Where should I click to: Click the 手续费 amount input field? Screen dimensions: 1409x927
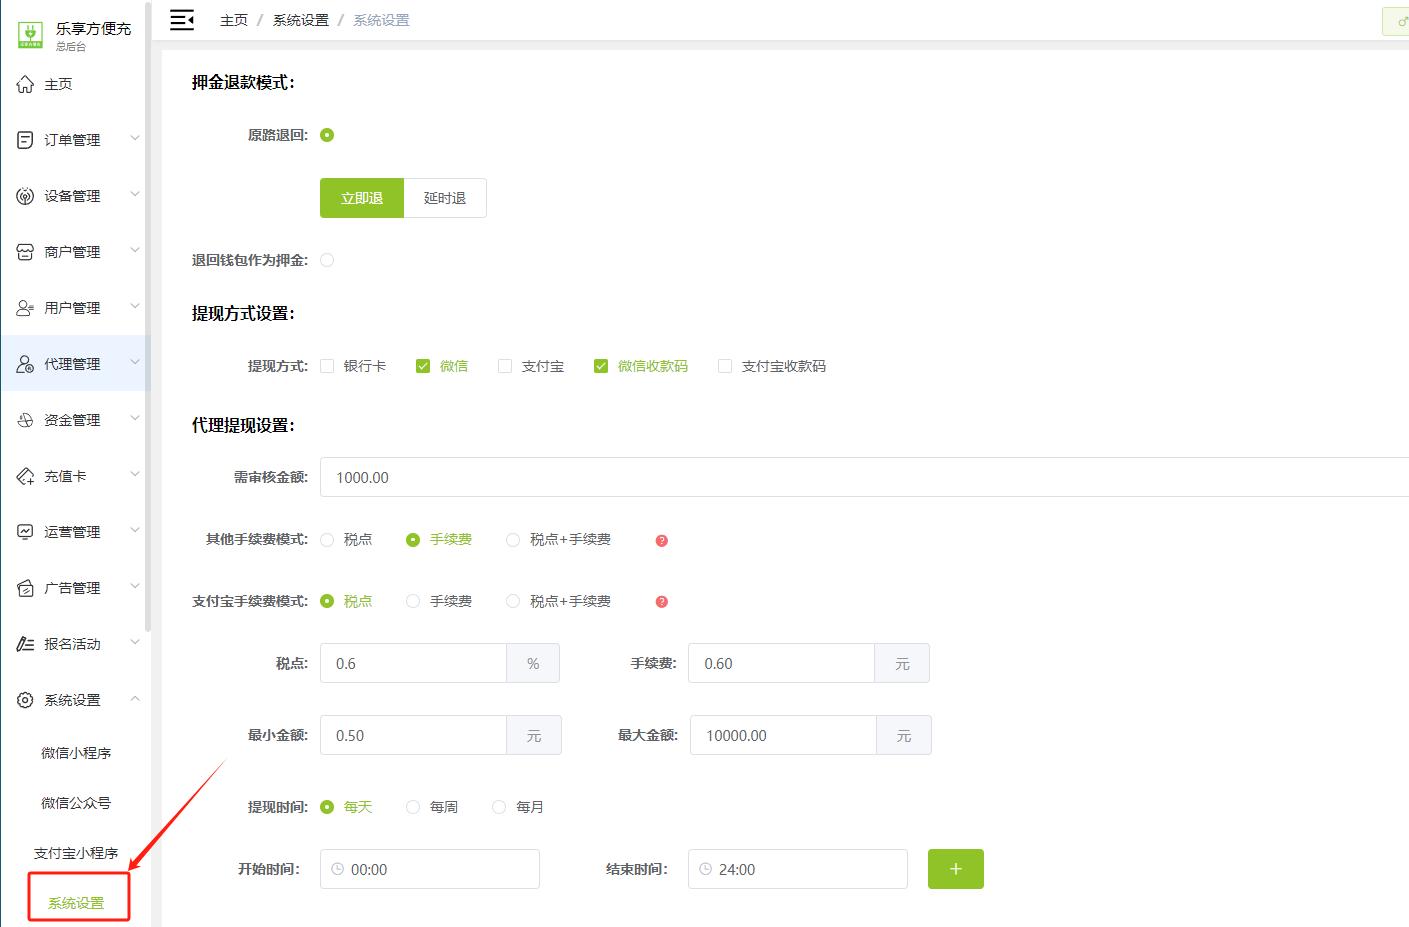[x=781, y=663]
